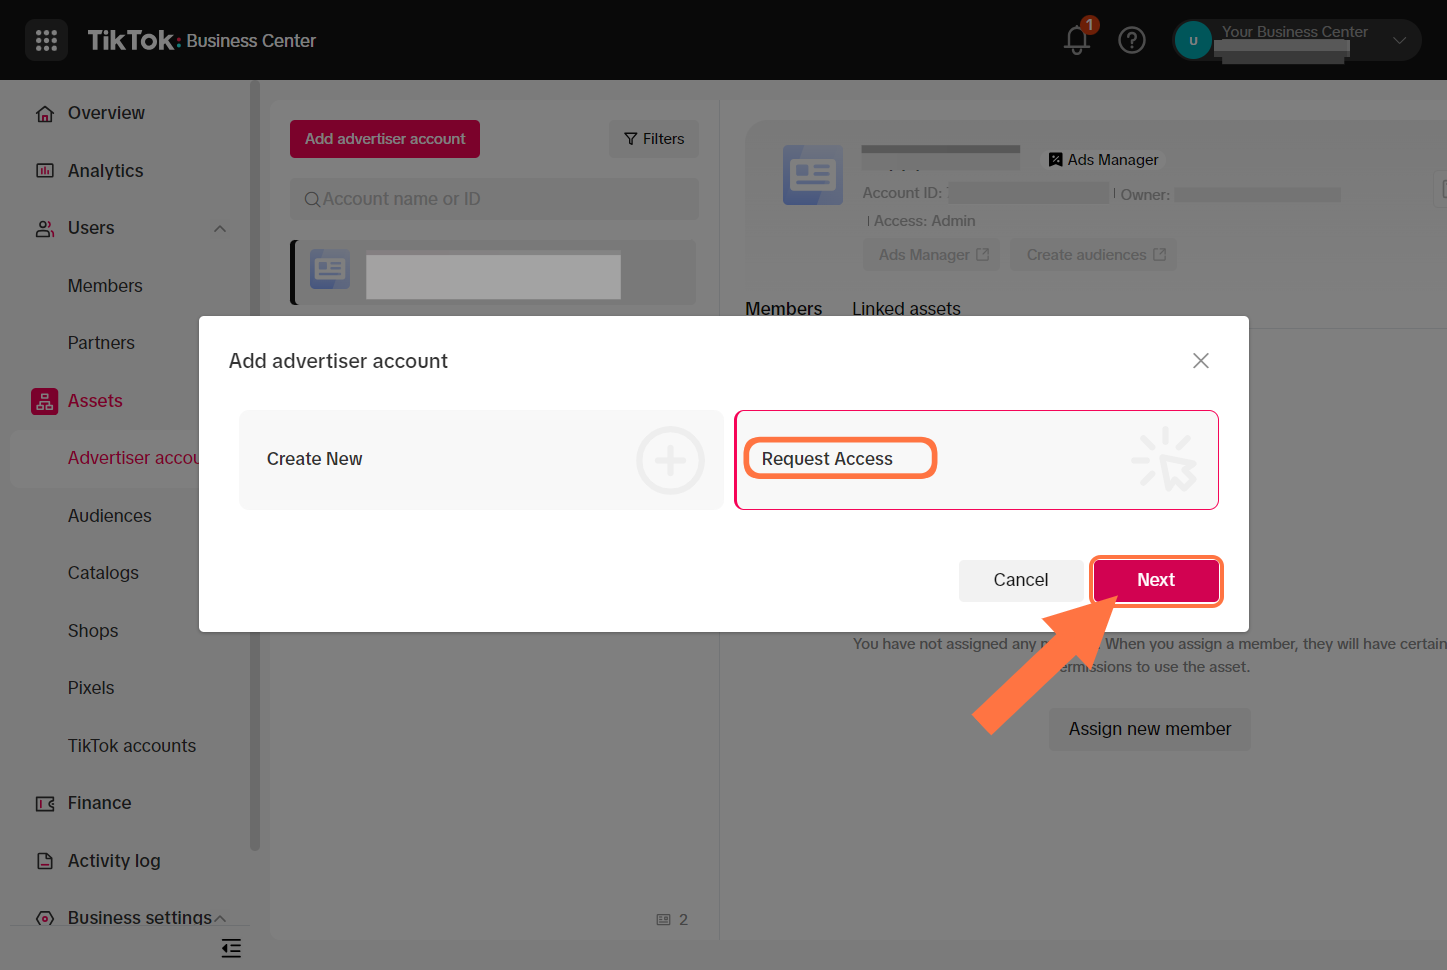Click the Next button in the dialog

pos(1156,580)
